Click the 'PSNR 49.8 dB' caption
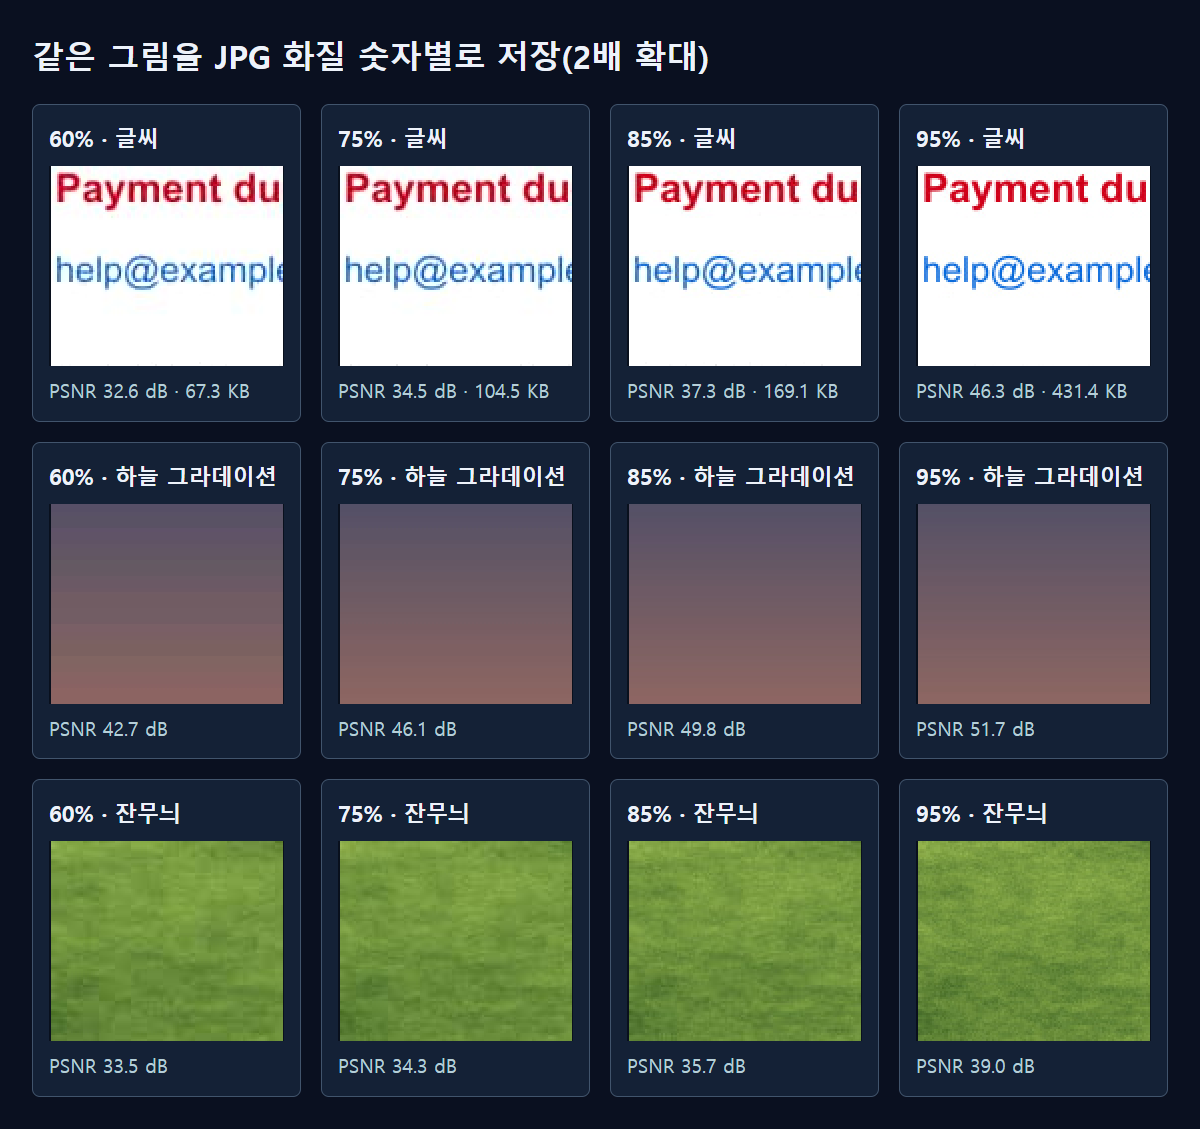 686,730
